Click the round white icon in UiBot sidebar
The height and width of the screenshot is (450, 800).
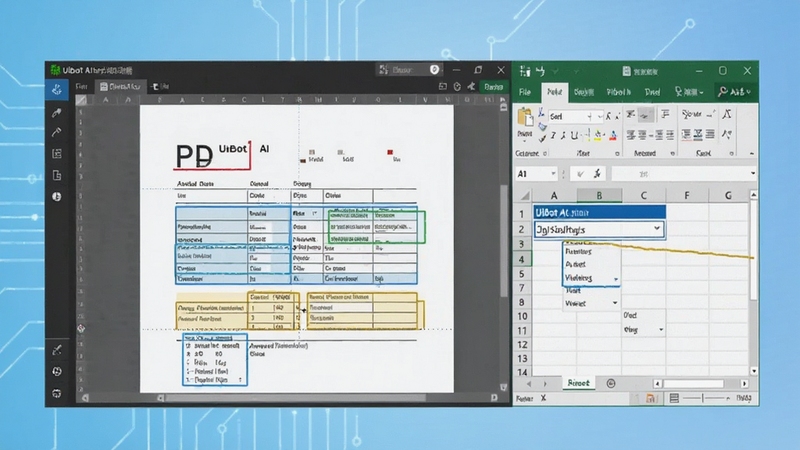57,196
